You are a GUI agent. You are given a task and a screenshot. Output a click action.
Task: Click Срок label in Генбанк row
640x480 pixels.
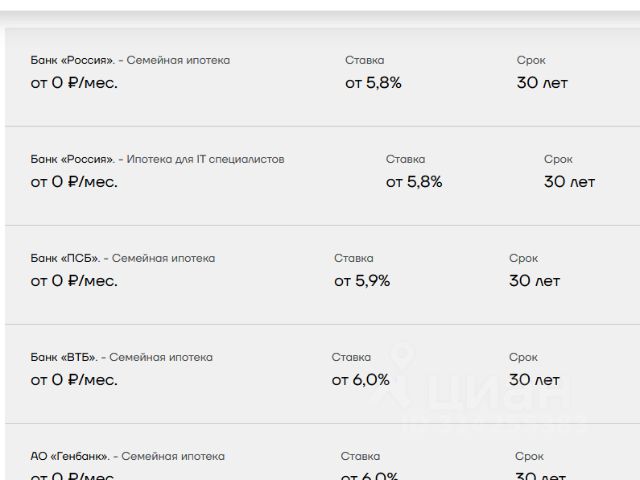529,456
